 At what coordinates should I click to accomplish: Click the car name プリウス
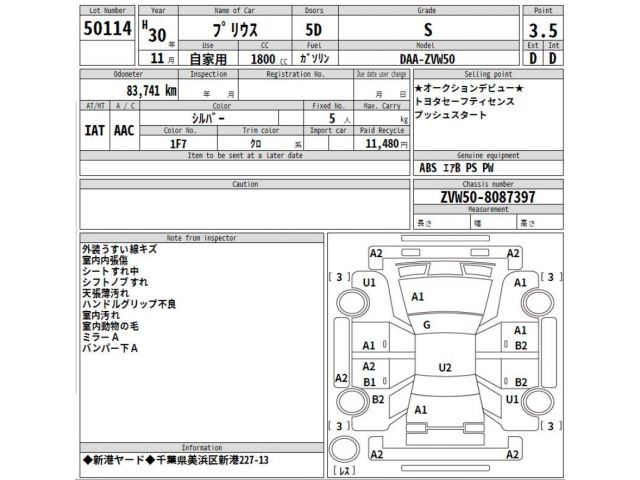235,29
